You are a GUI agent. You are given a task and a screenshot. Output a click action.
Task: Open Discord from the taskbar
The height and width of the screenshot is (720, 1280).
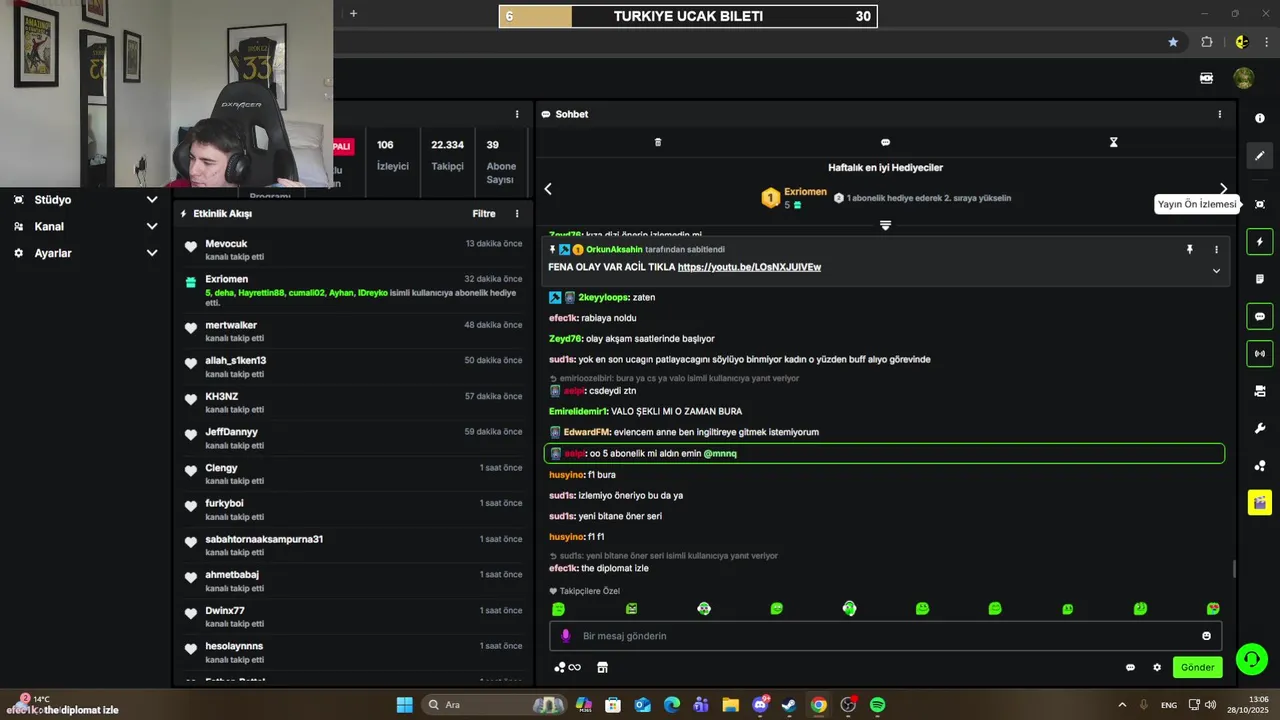(x=760, y=705)
